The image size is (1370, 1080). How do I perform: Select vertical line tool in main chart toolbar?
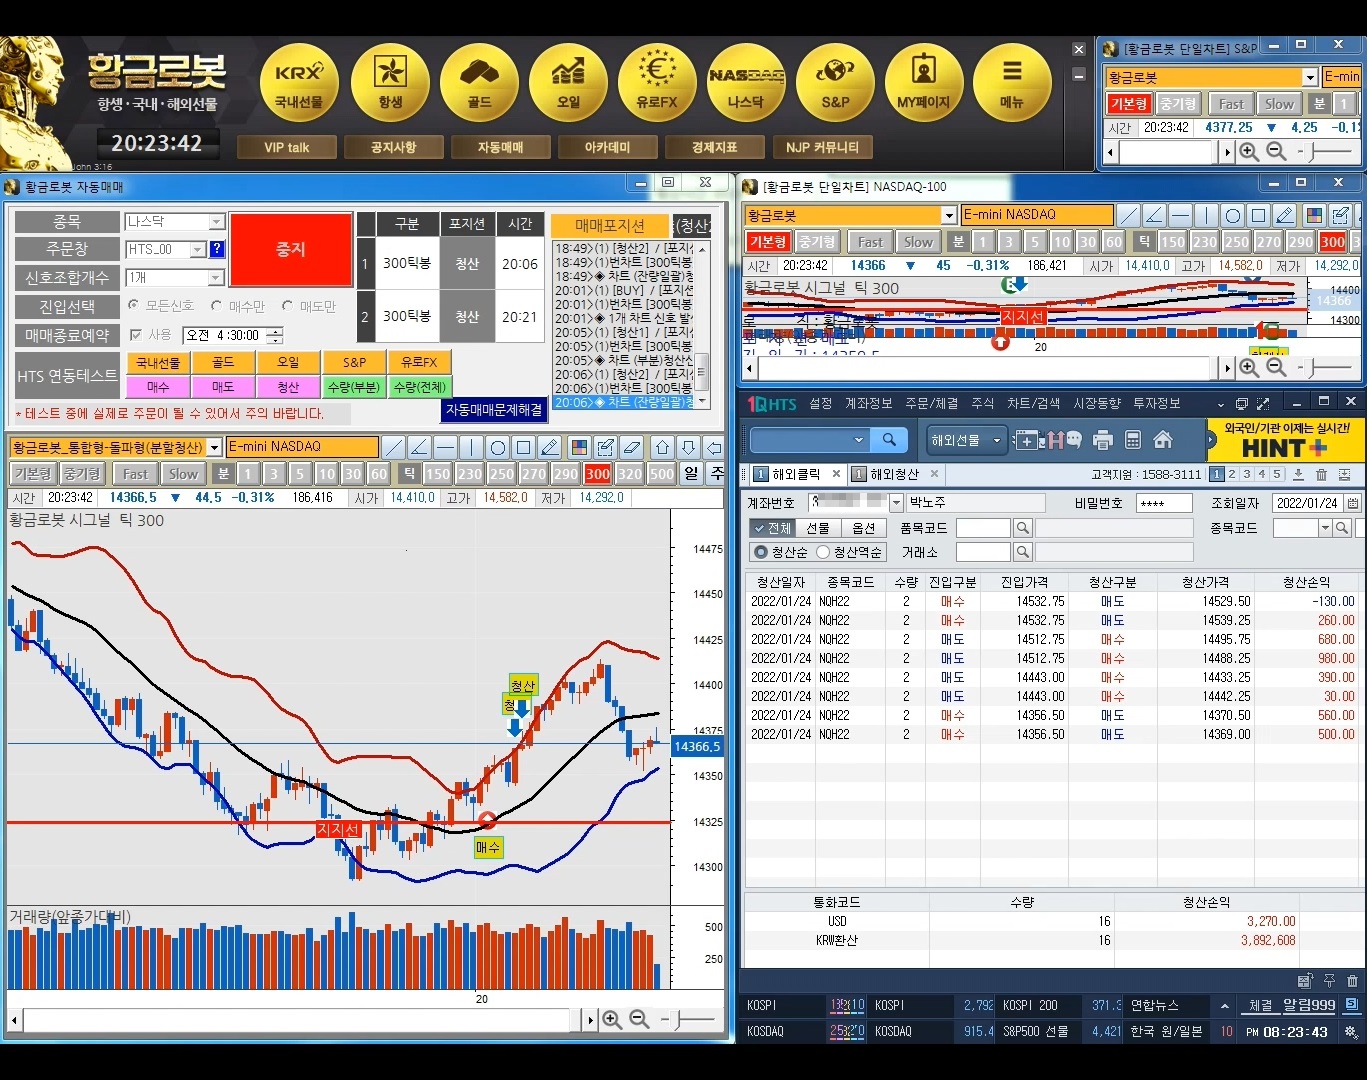tap(472, 447)
